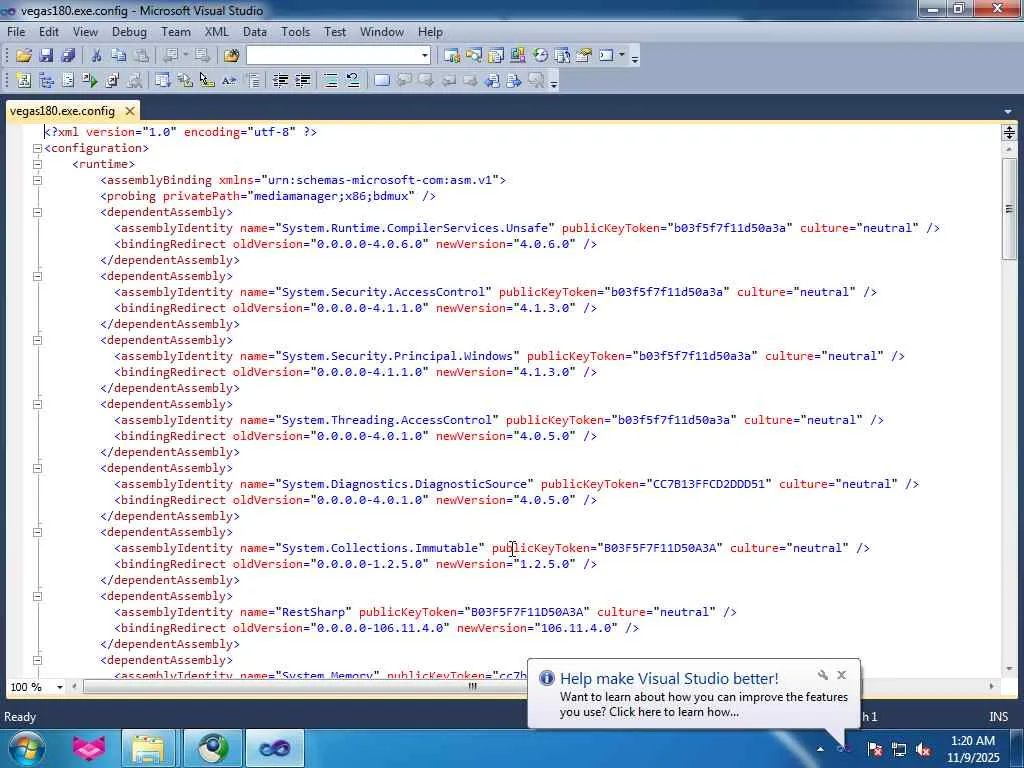Open the Window menu
This screenshot has width=1024, height=768.
coord(382,31)
